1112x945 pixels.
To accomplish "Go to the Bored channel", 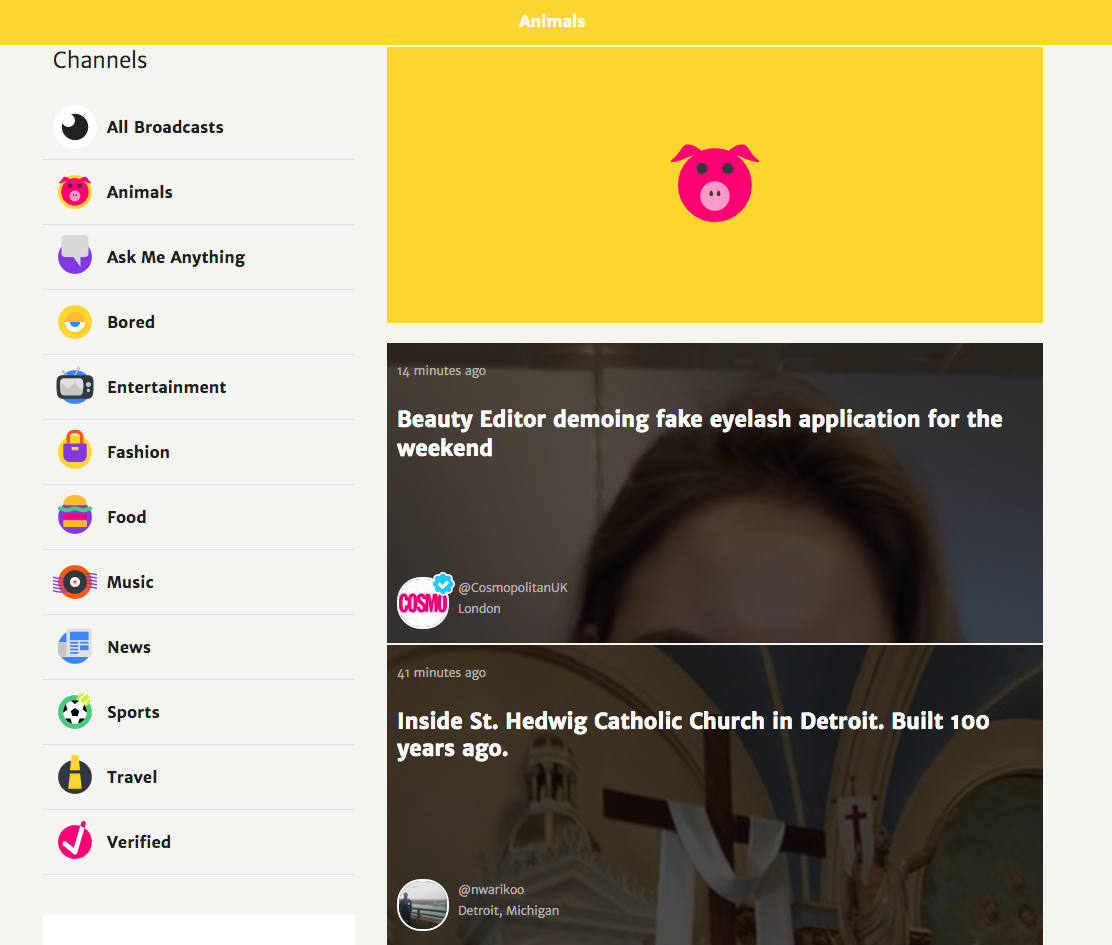I will (131, 322).
